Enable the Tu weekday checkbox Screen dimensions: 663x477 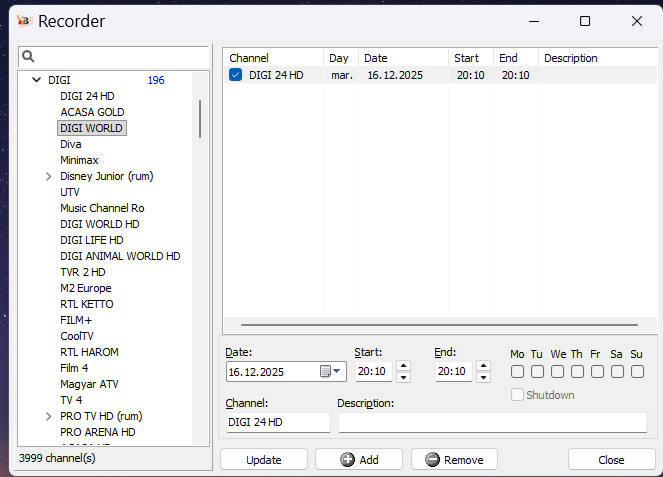[537, 372]
